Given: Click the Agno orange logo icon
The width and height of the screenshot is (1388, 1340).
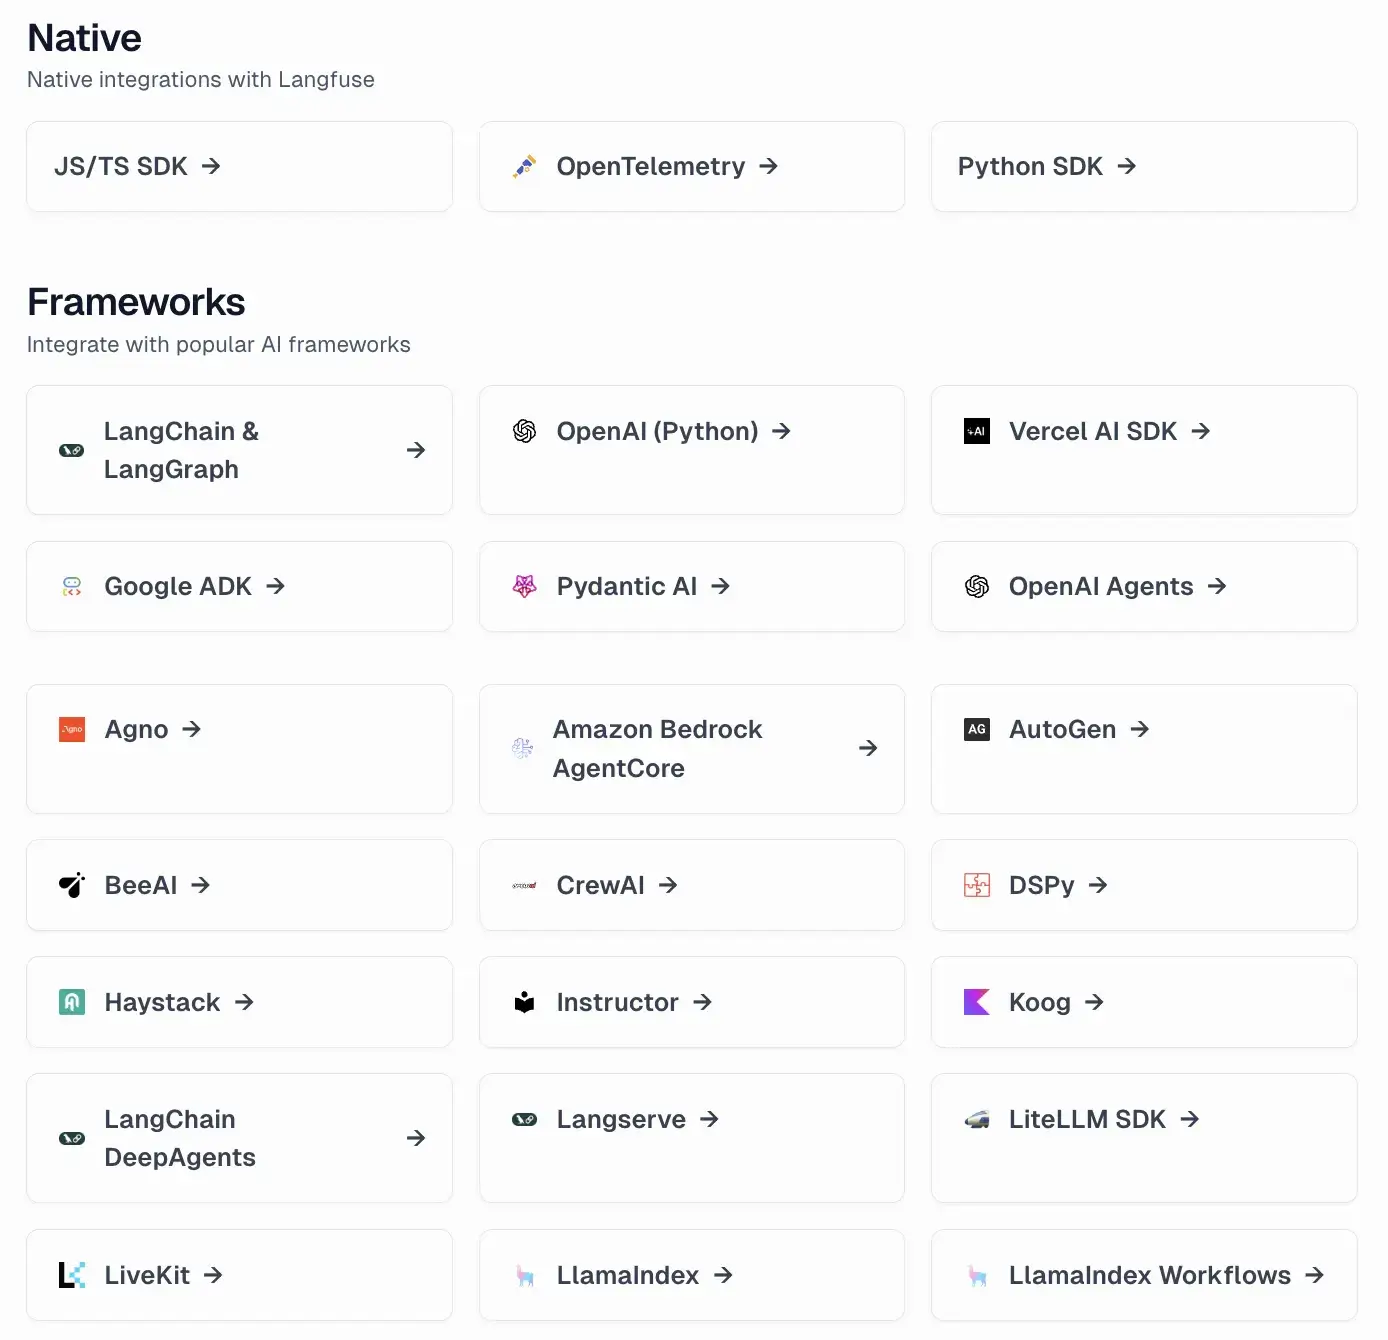Looking at the screenshot, I should click(x=72, y=730).
